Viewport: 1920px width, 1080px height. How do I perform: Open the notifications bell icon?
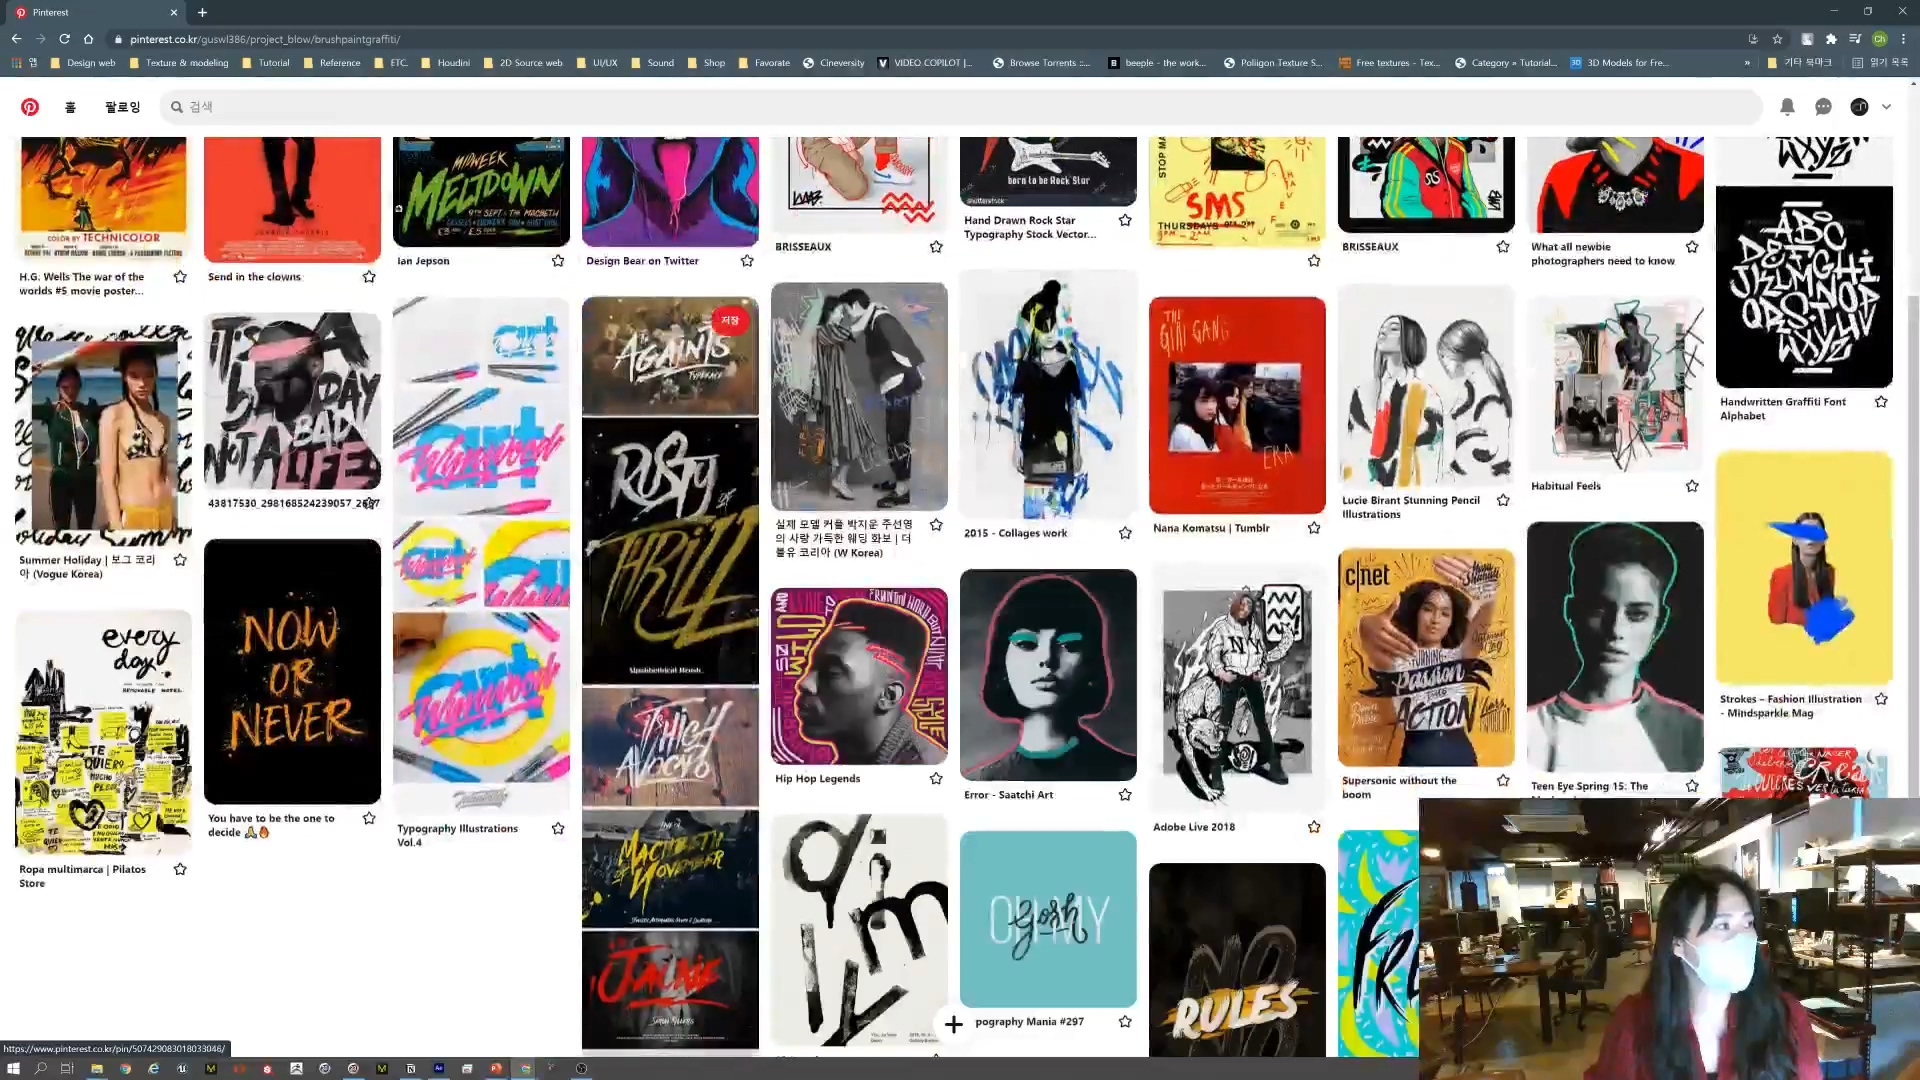1787,107
